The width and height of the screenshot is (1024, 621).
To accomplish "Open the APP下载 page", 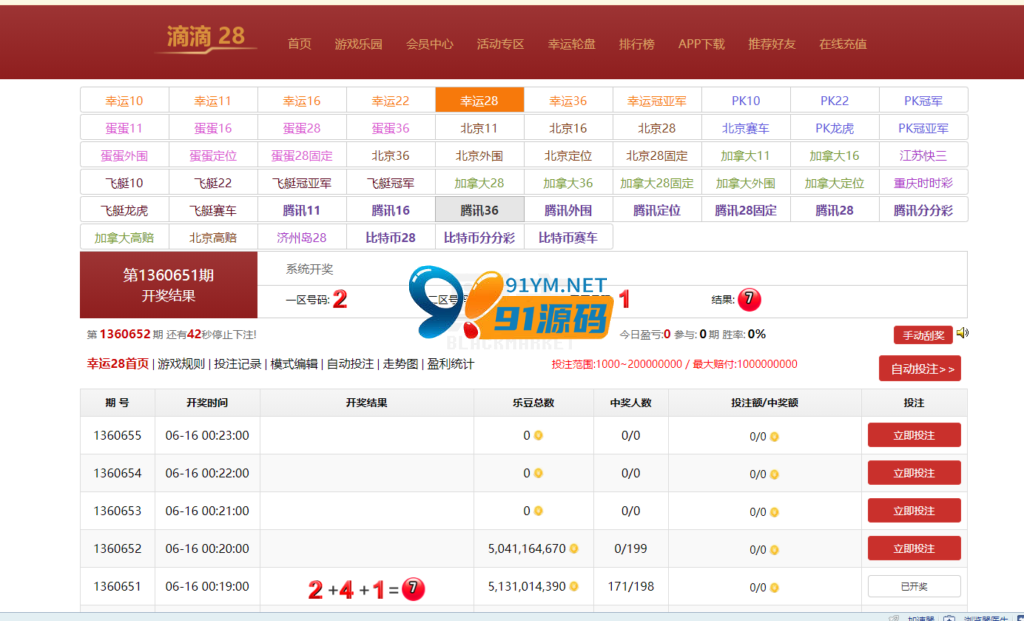I will 701,44.
